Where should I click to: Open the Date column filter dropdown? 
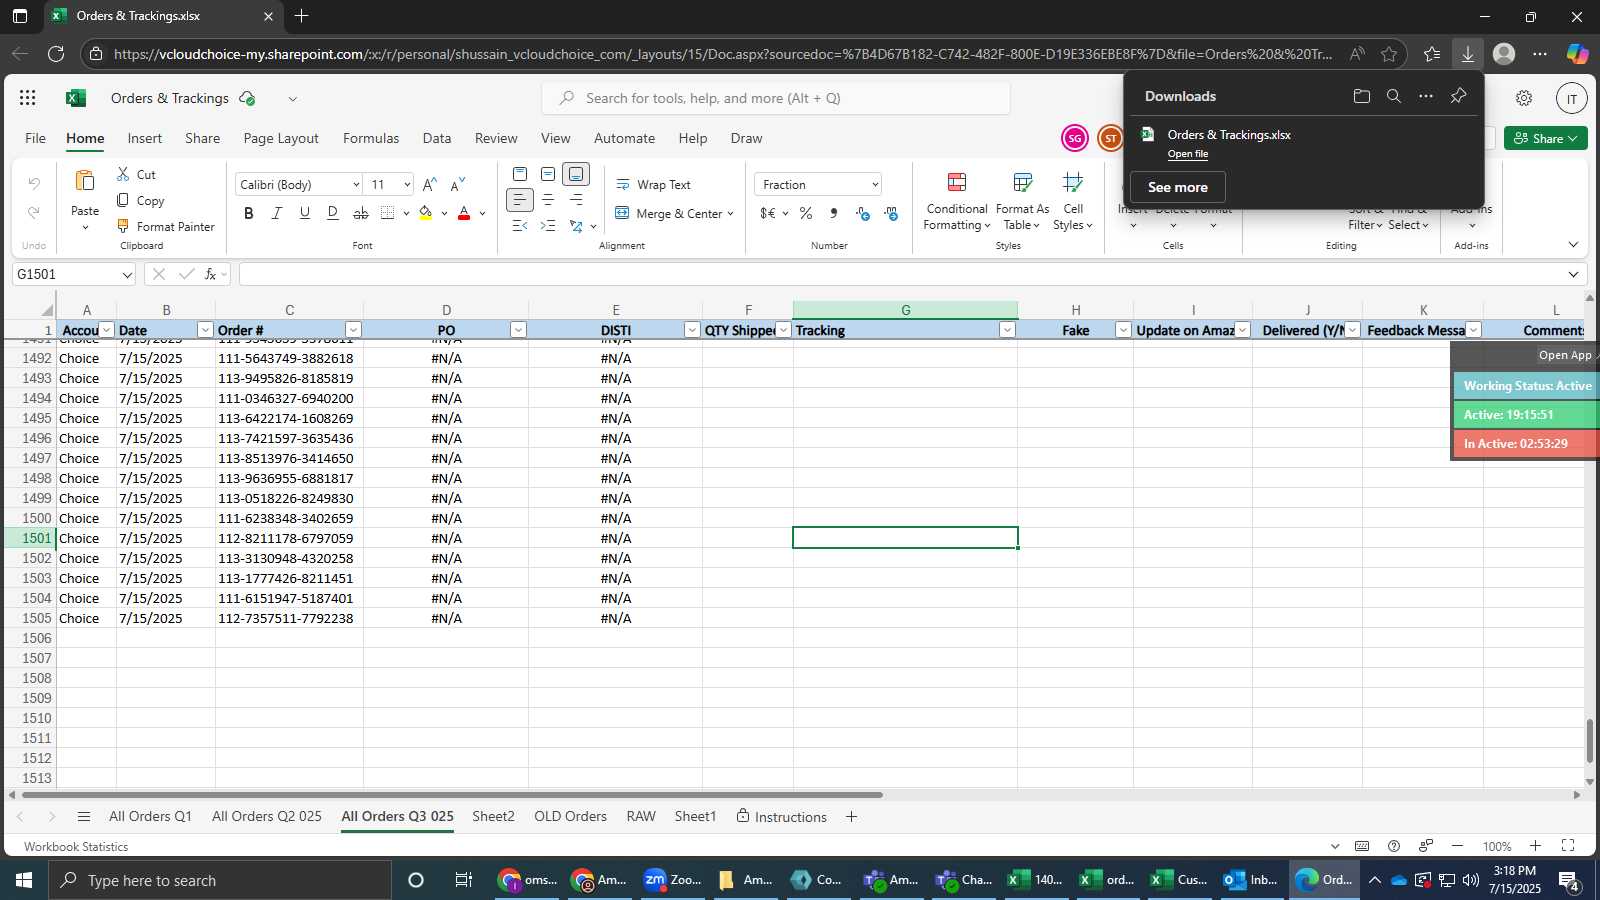pyautogui.click(x=205, y=330)
